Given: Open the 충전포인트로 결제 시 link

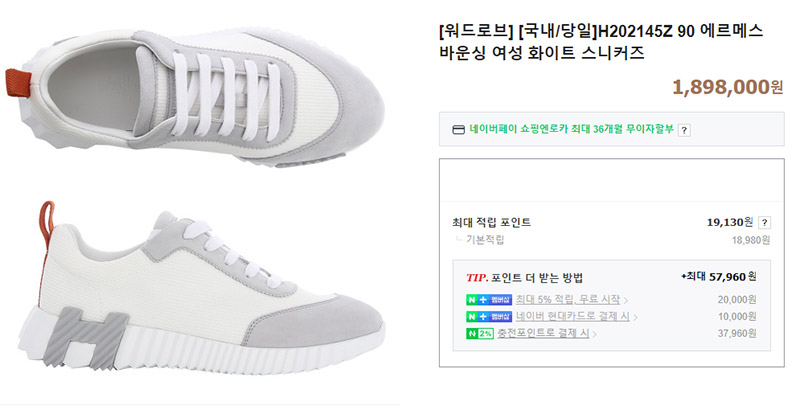Looking at the screenshot, I should coord(543,333).
